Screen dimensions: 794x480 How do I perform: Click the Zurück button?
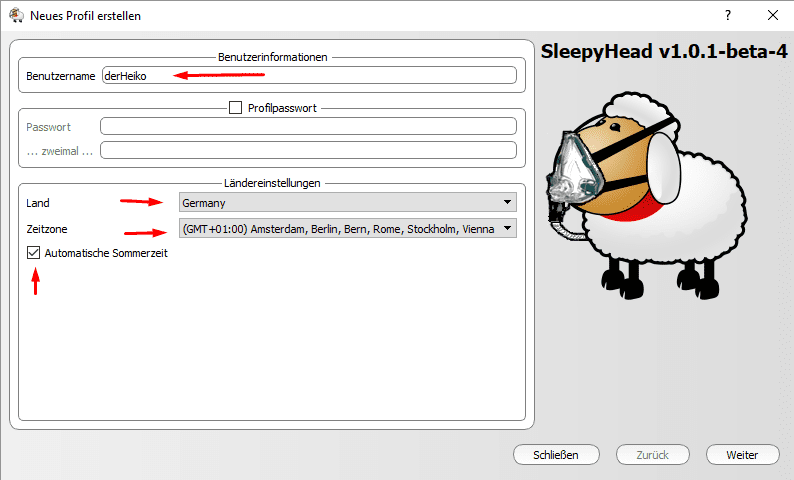point(652,455)
